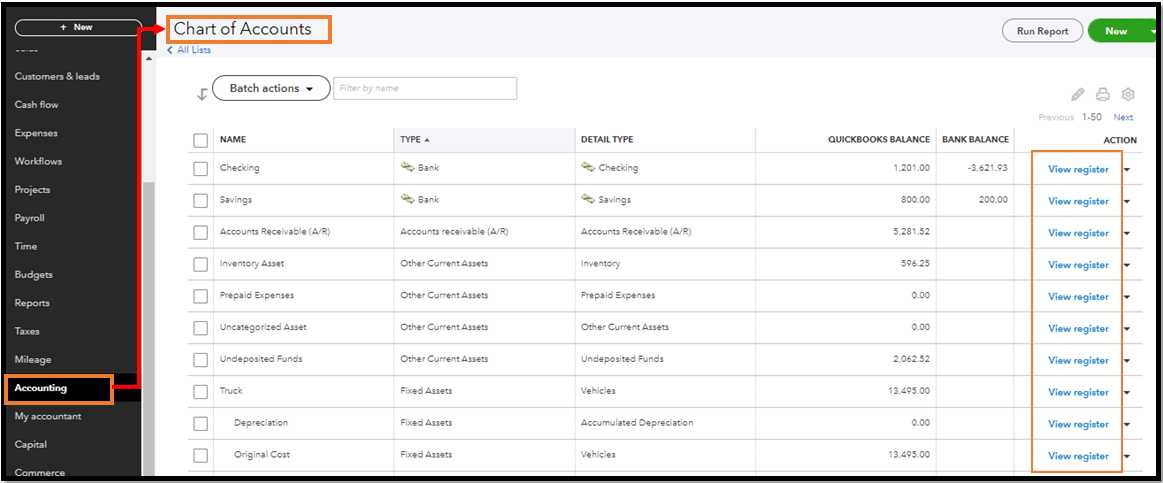Check the Prepaid Expenses checkbox
The height and width of the screenshot is (483, 1163).
(x=200, y=297)
